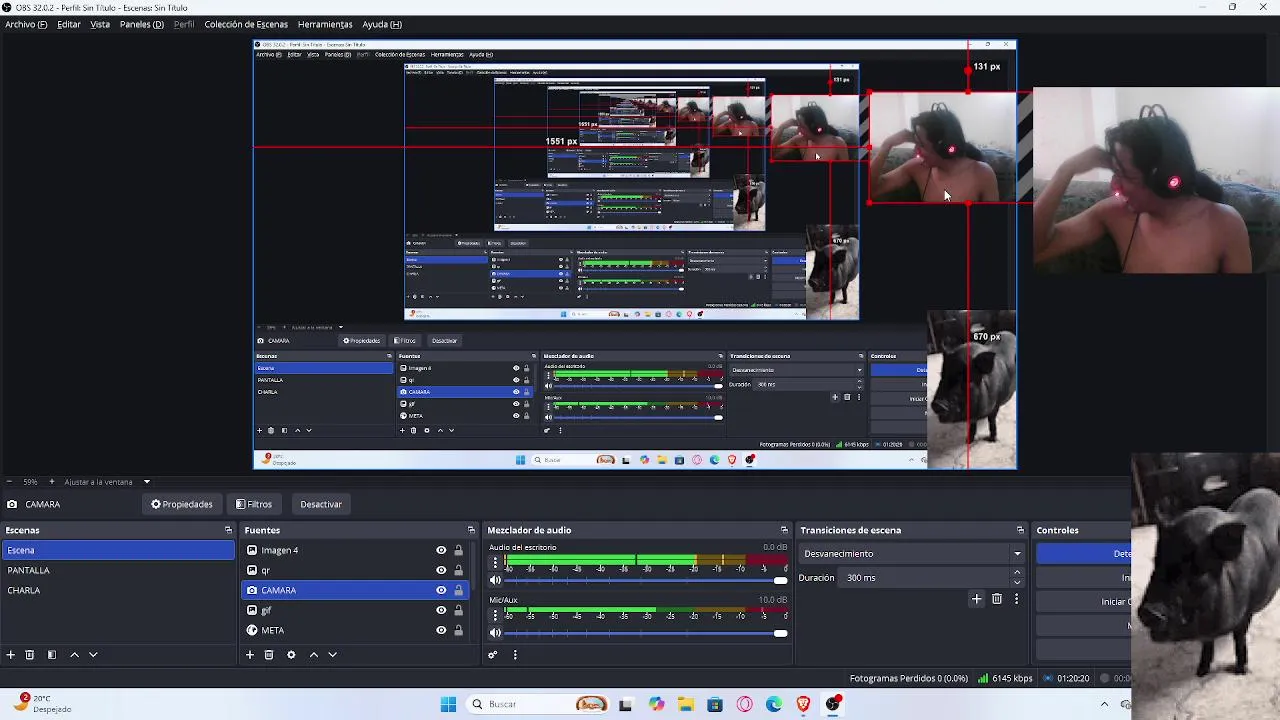Open Microsoft Edge from taskbar
Image resolution: width=1280 pixels, height=720 pixels.
pyautogui.click(x=774, y=704)
